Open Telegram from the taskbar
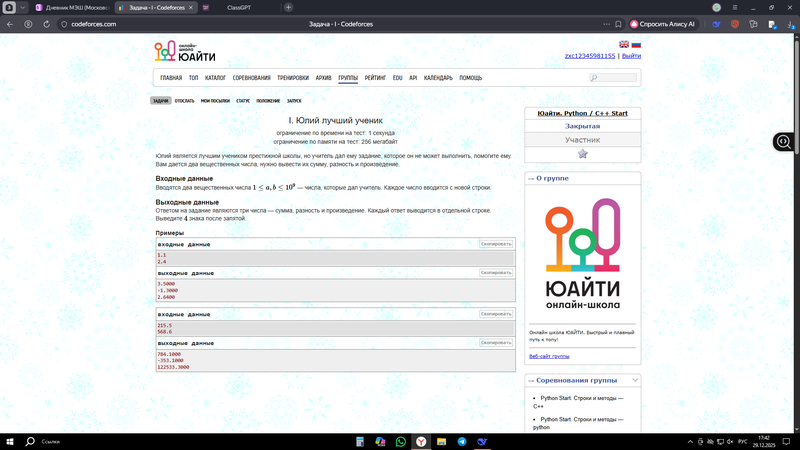The width and height of the screenshot is (800, 450). pos(461,441)
